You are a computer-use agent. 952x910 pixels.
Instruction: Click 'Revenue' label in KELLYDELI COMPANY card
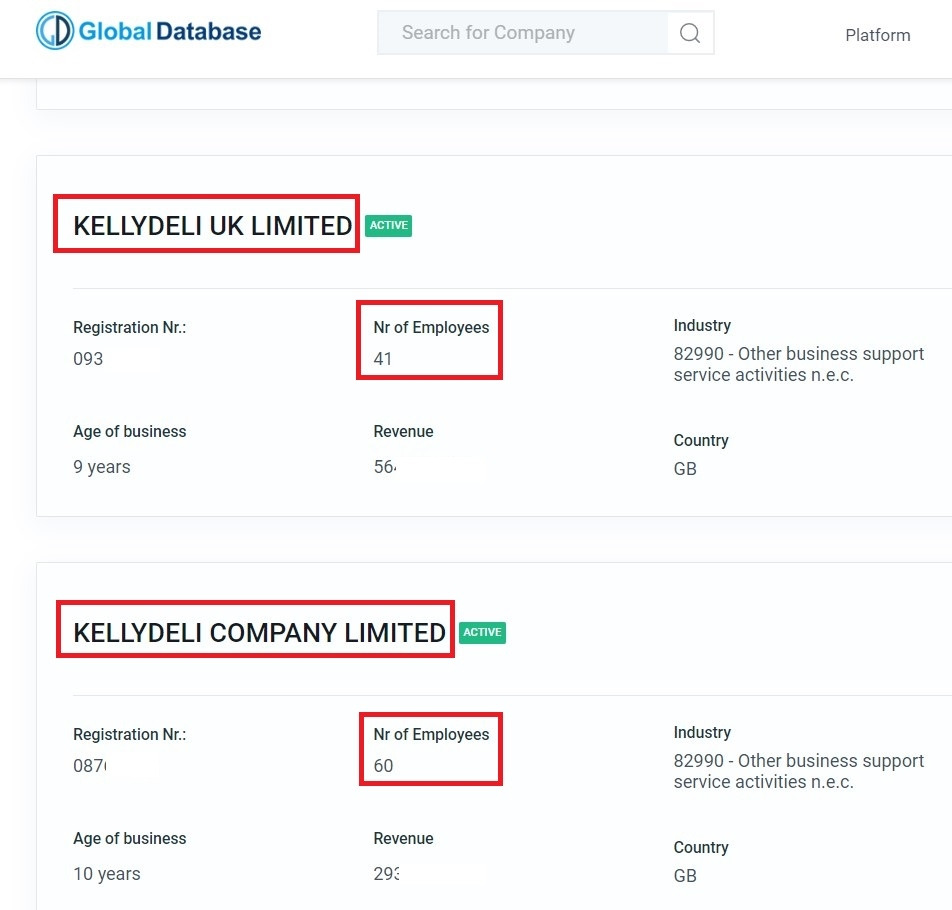coord(403,838)
